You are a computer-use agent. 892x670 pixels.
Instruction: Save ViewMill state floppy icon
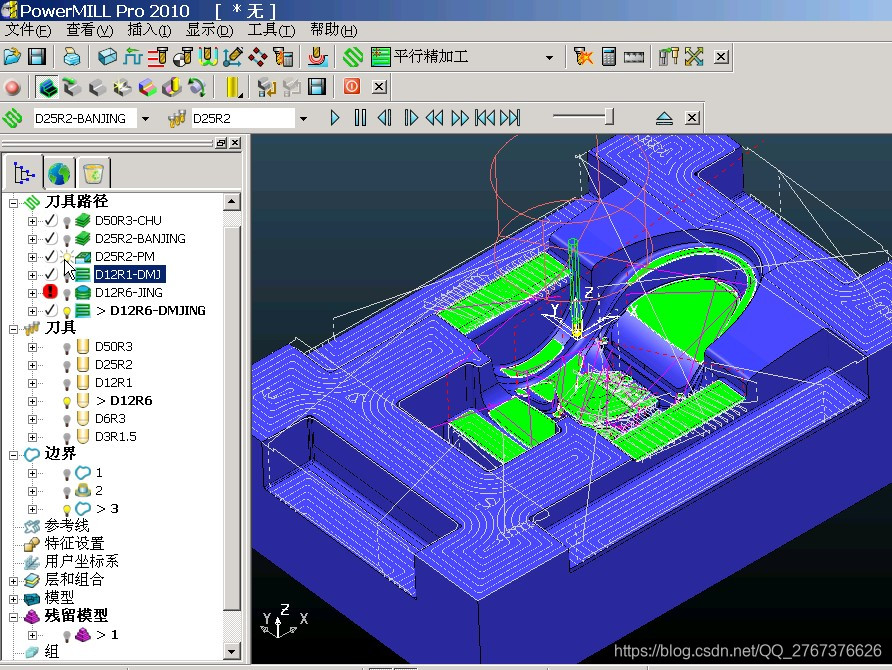(317, 87)
